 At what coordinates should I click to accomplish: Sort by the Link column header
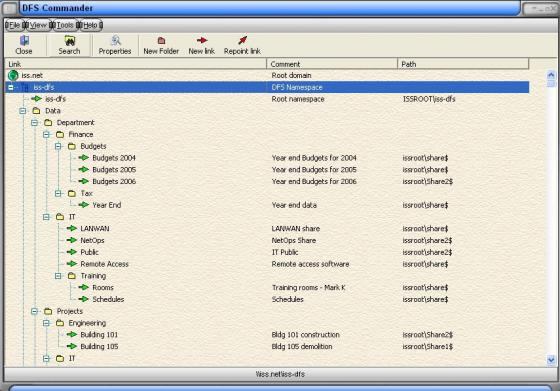click(135, 64)
